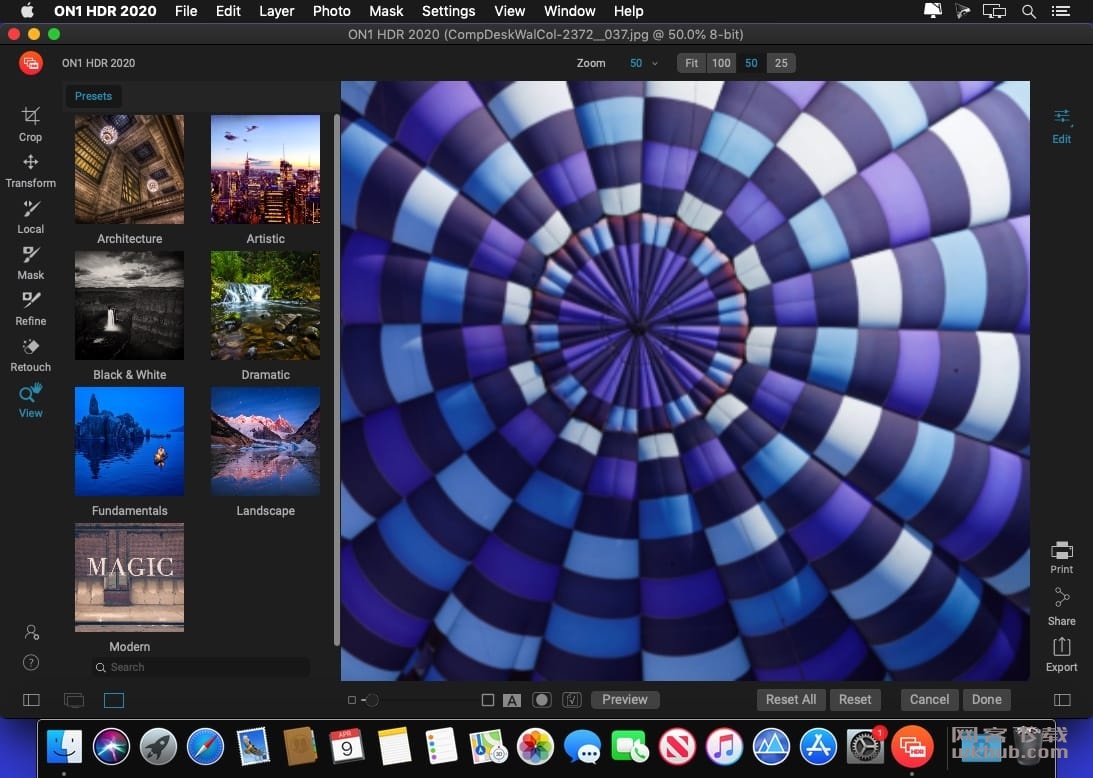Open the Edit panel icon

coord(1062,126)
